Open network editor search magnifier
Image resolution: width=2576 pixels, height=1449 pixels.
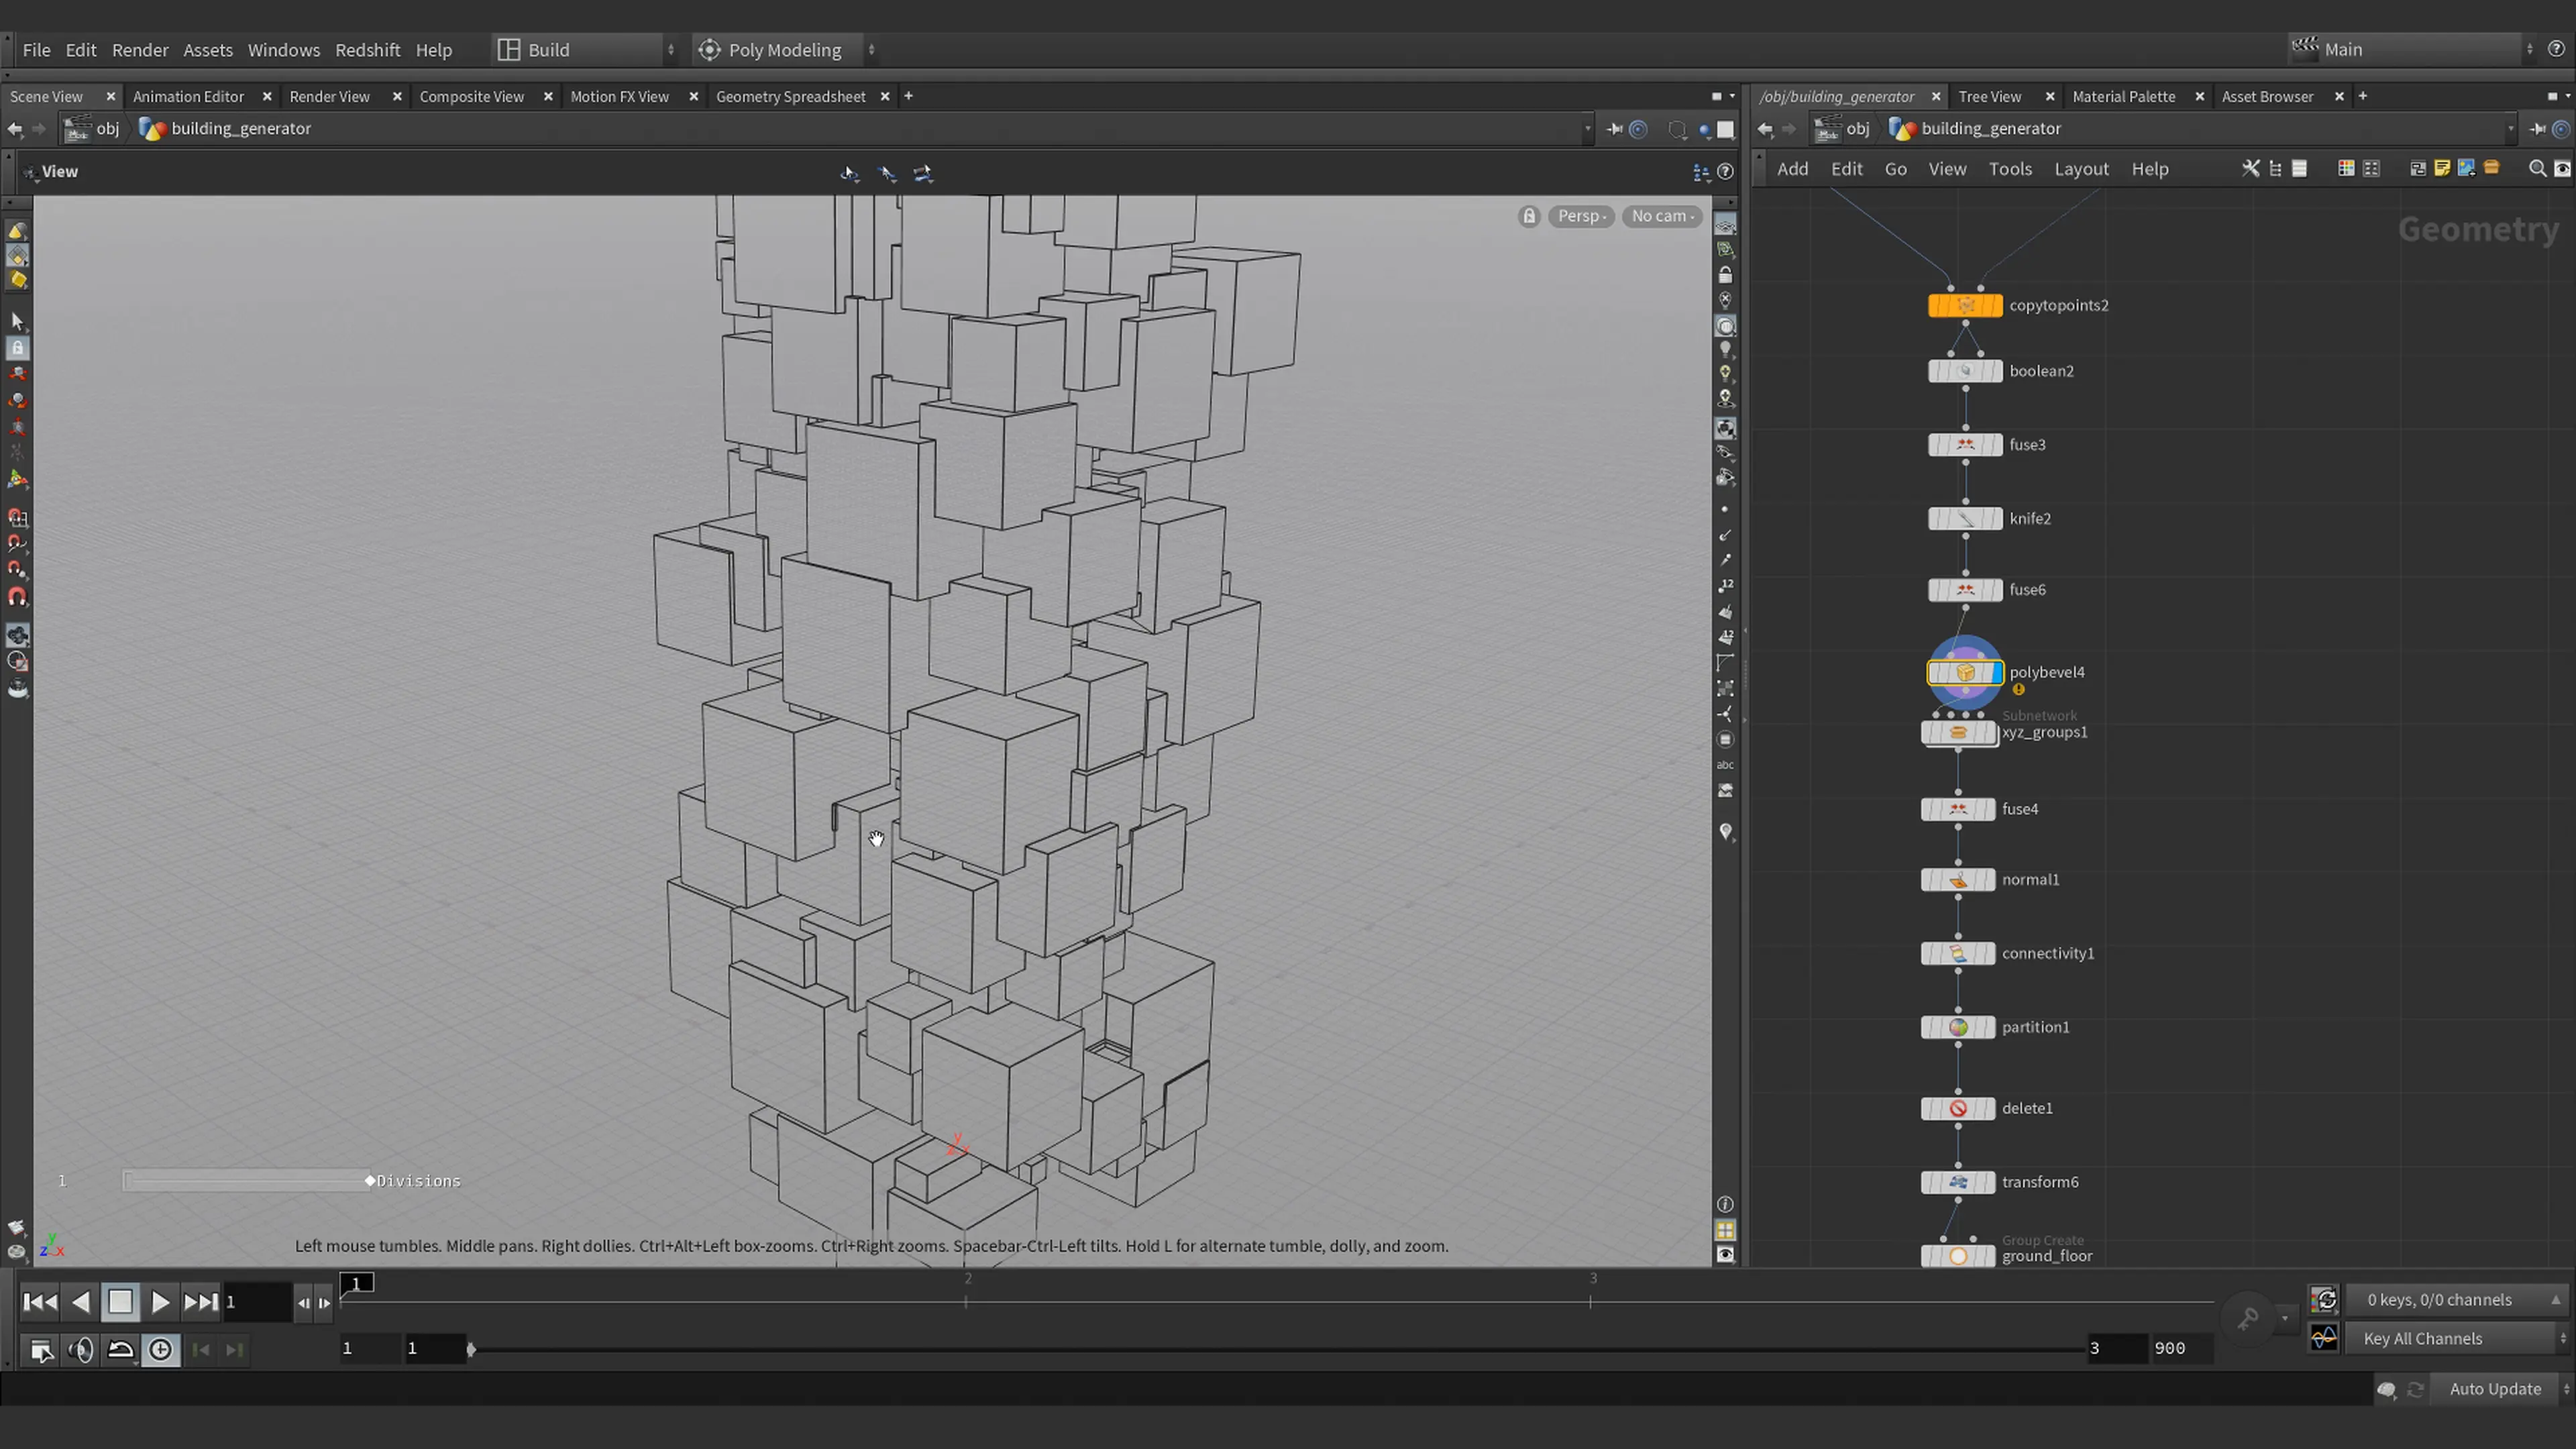2537,169
